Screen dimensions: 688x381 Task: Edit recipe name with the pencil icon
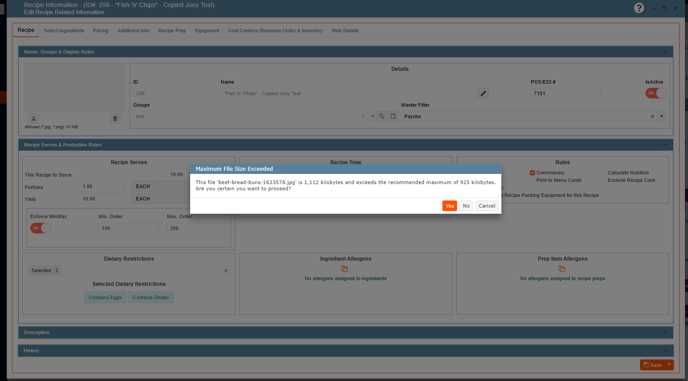(483, 93)
